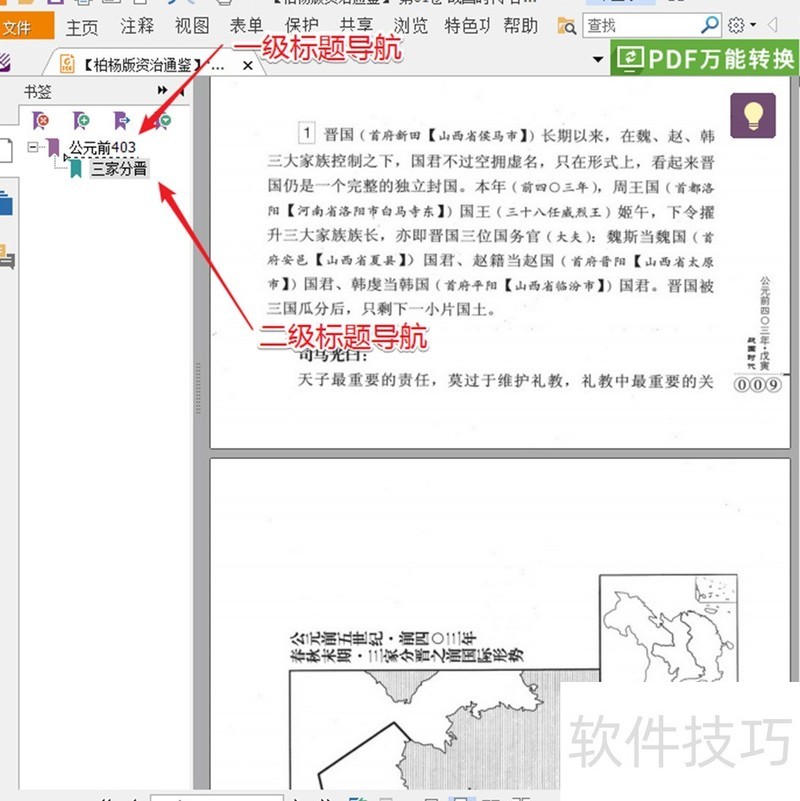Focus the 查找 search field
Screen dimensions: 800x801
pos(641,26)
